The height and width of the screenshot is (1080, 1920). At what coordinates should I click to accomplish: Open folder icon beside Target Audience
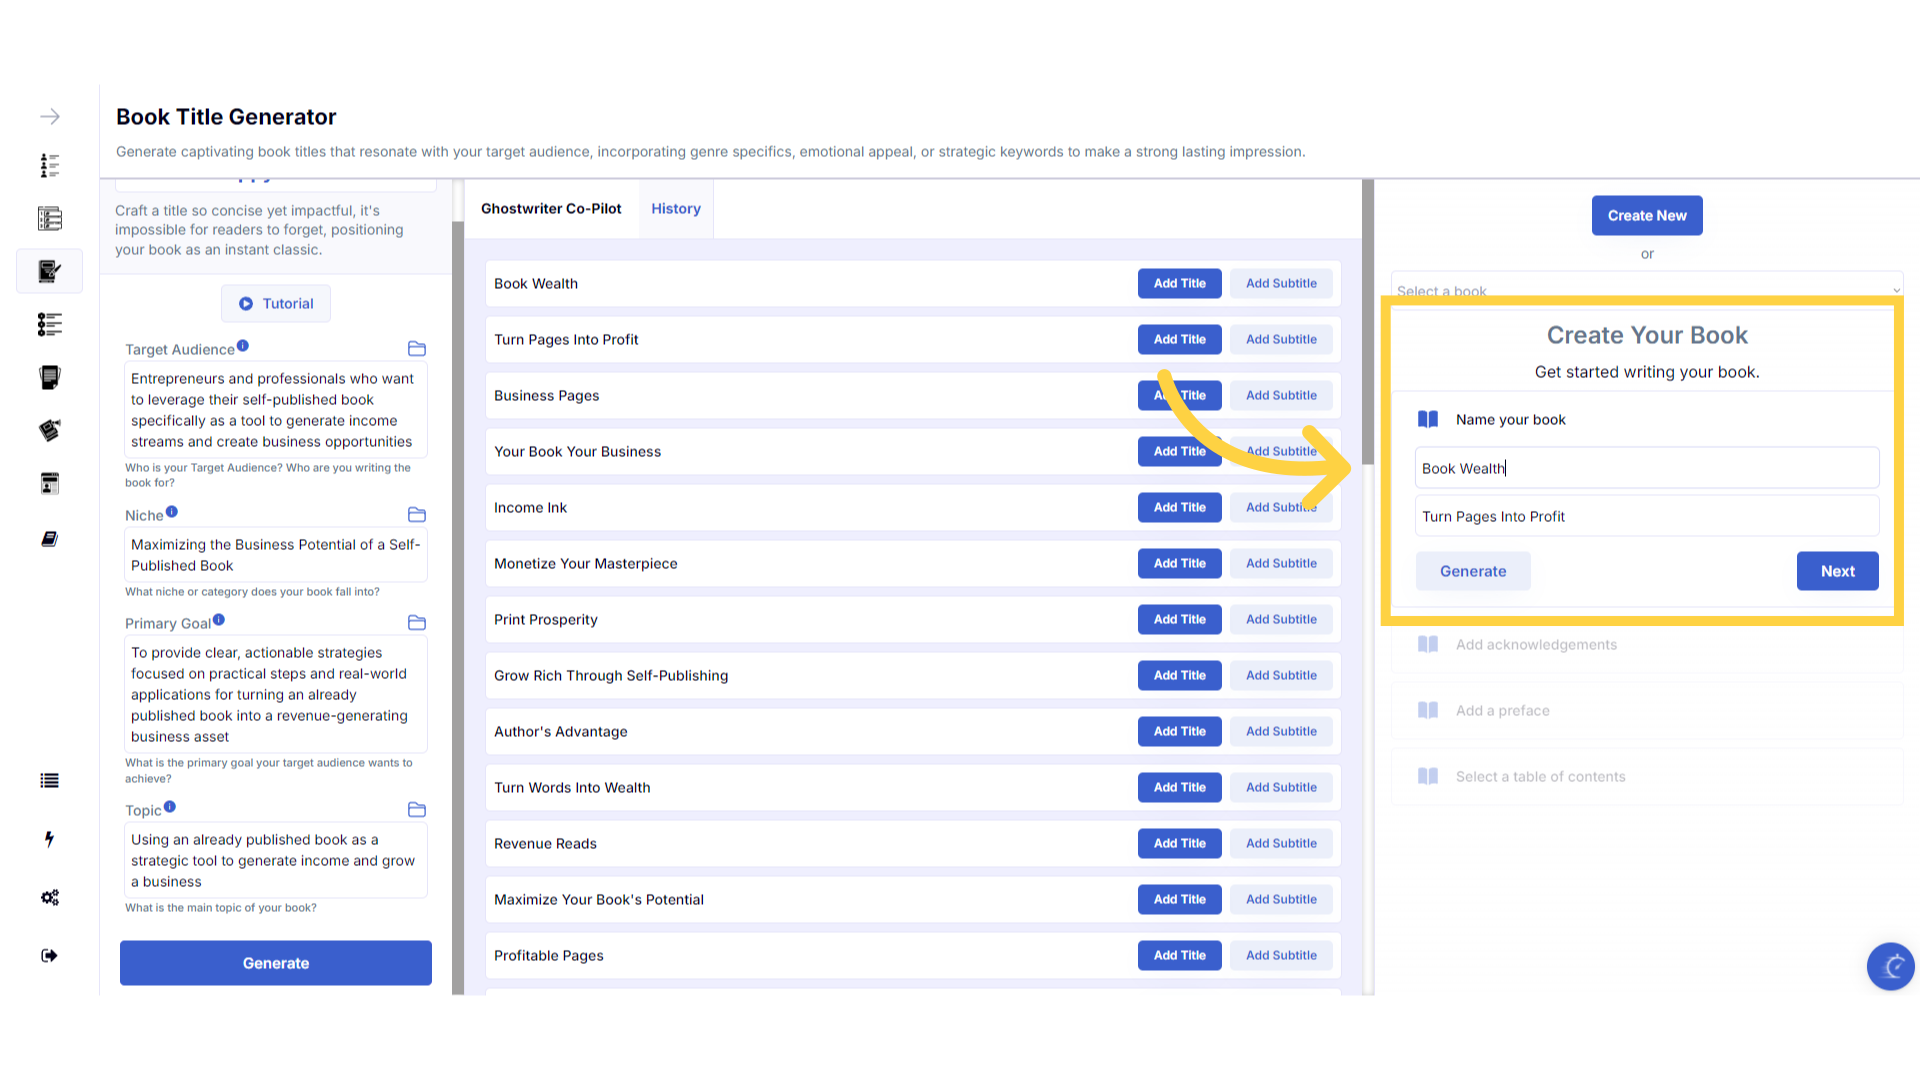coord(417,349)
